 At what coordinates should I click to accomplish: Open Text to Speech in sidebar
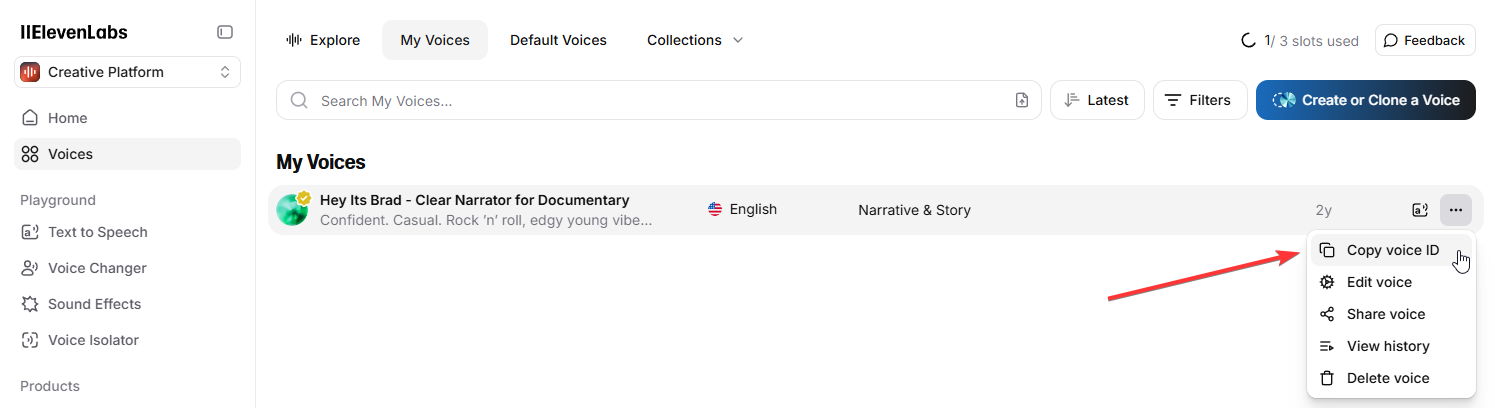(98, 232)
